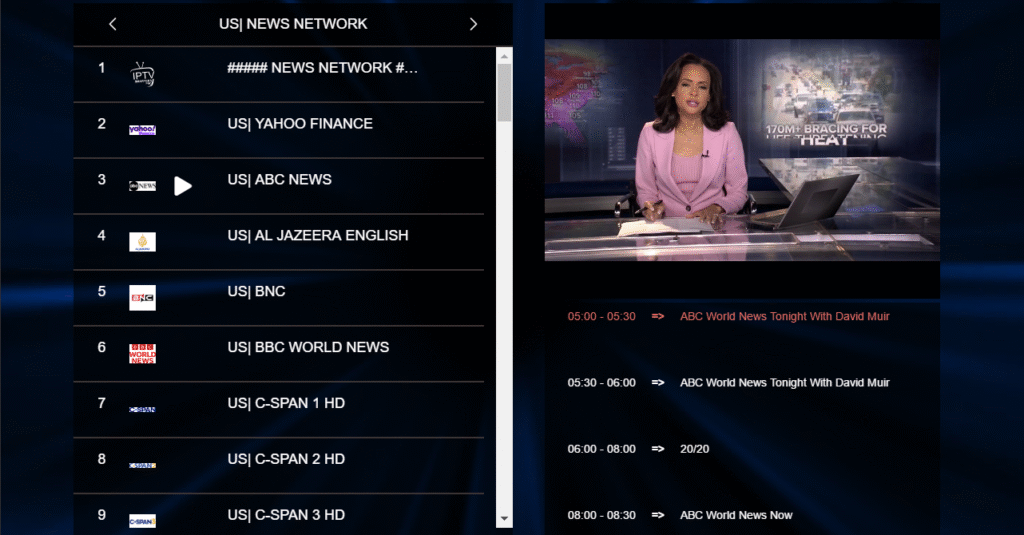
Task: Click the 06:00 - 08:00 time slot
Action: click(601, 449)
